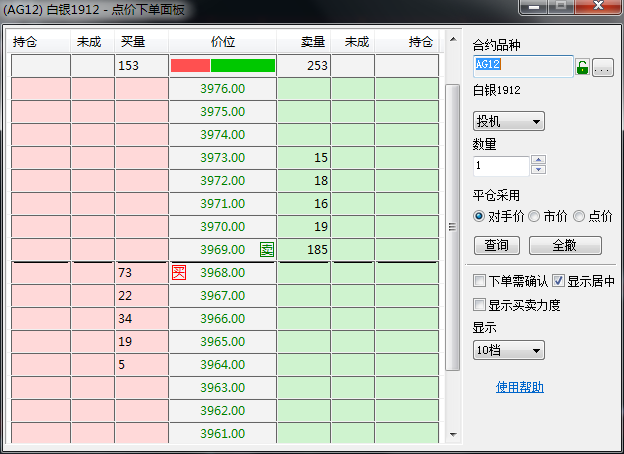Viewport: 624px width, 454px height.
Task: Click the right 持仓 column header
Action: [x=407, y=41]
